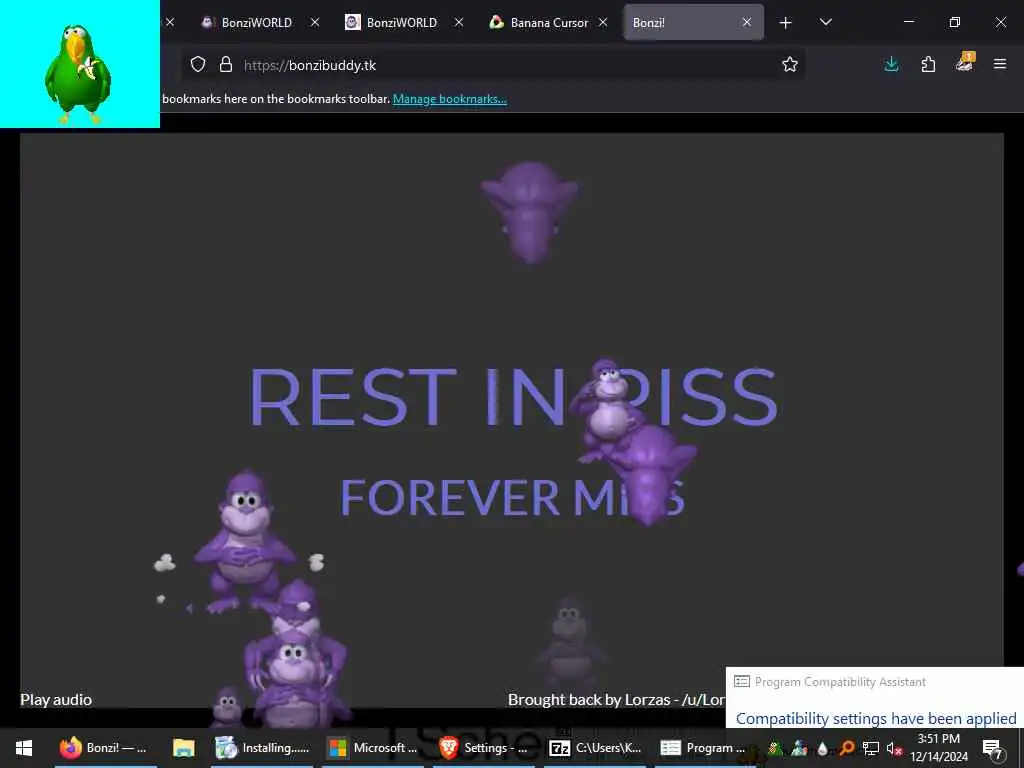
Task: Close the Banana Cursor tab
Action: [x=603, y=22]
